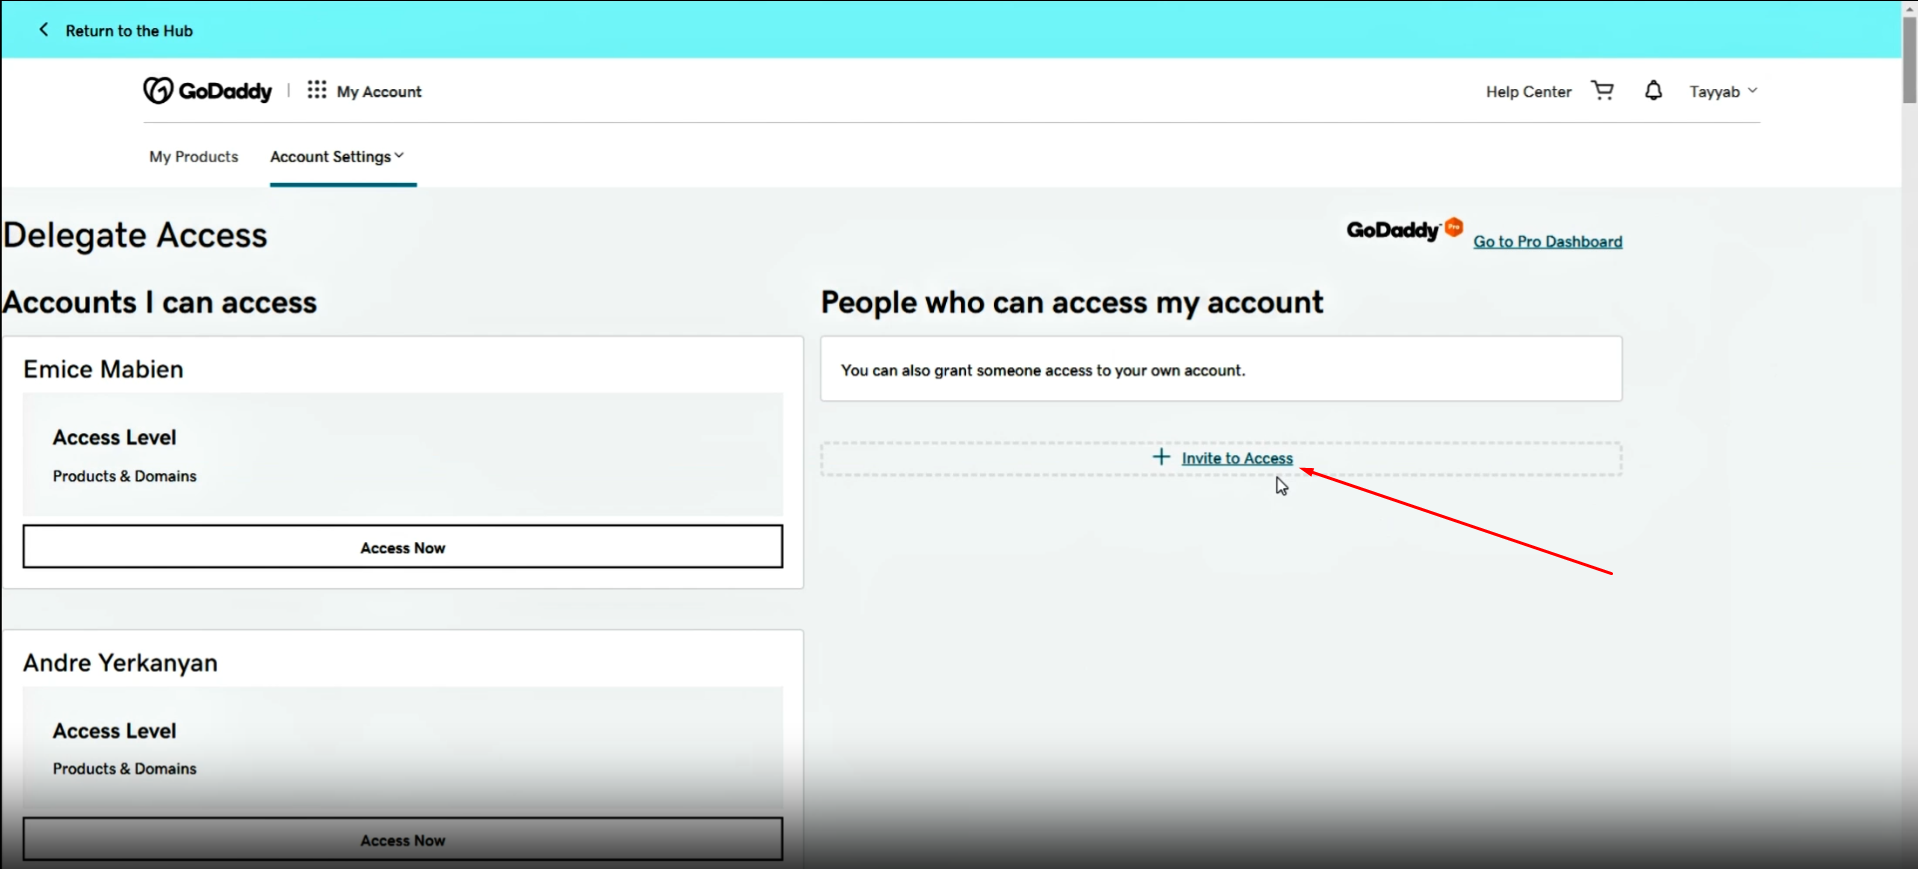Click the Invite to Access link
Viewport: 1918px width, 869px height.
coord(1237,458)
